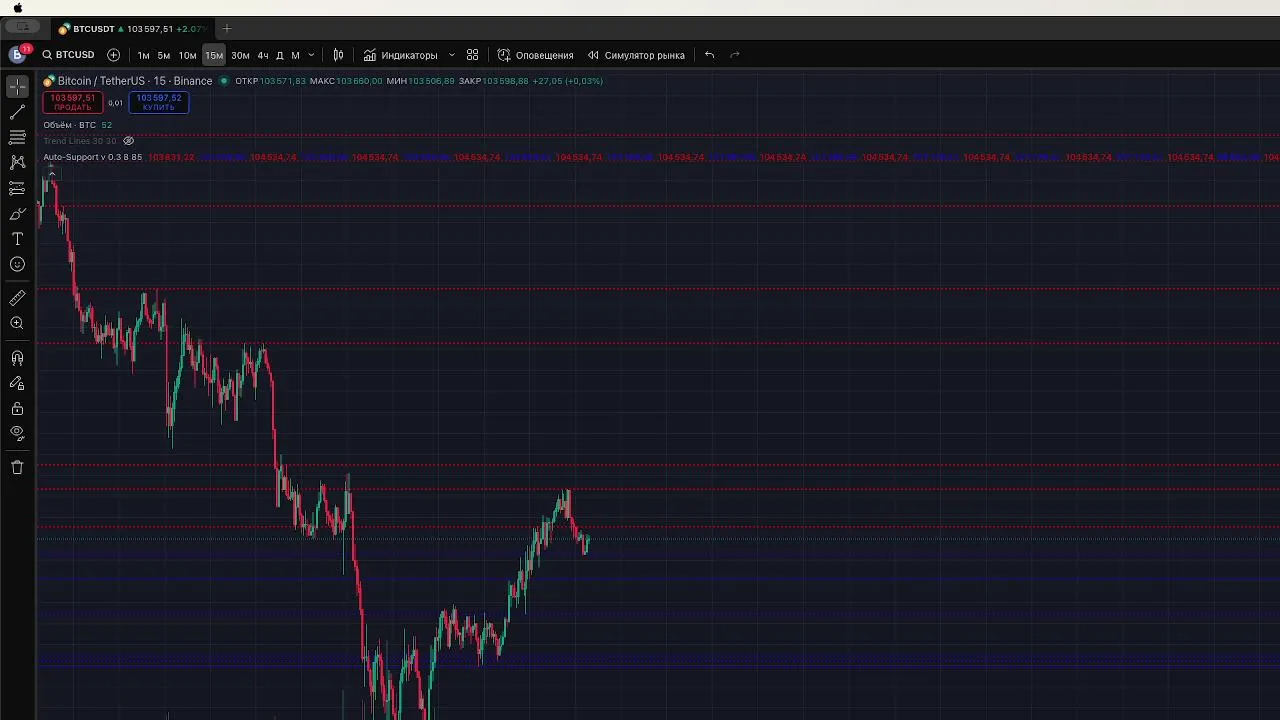Select the brush drawing tool
The image size is (1280, 720).
tap(17, 213)
